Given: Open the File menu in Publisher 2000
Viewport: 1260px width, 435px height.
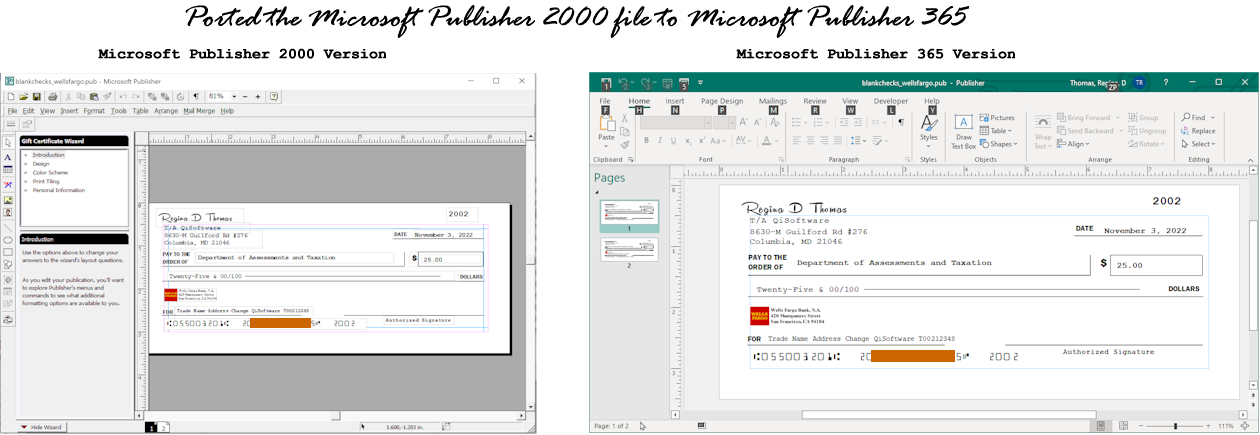Looking at the screenshot, I should 12,111.
